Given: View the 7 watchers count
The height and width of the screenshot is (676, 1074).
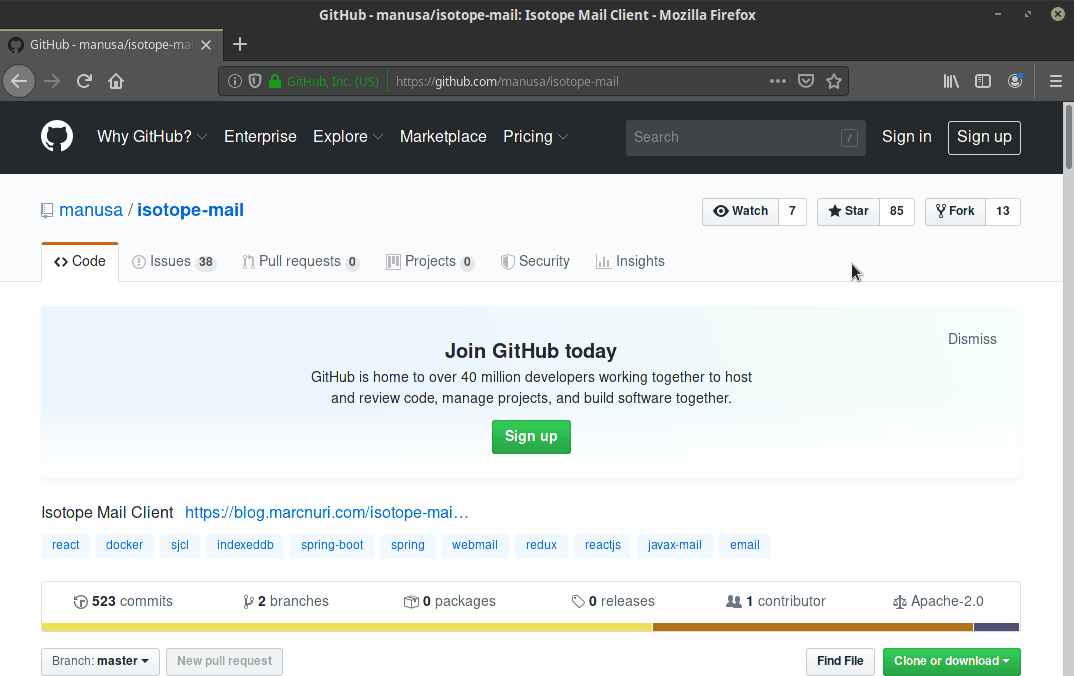Looking at the screenshot, I should pos(792,211).
